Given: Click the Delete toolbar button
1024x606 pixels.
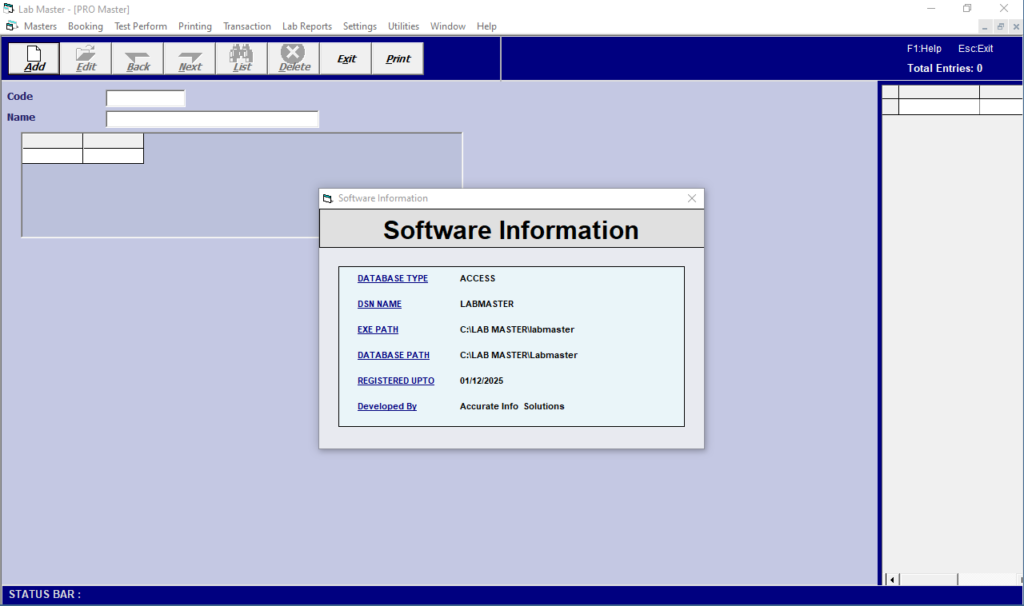Looking at the screenshot, I should (294, 59).
